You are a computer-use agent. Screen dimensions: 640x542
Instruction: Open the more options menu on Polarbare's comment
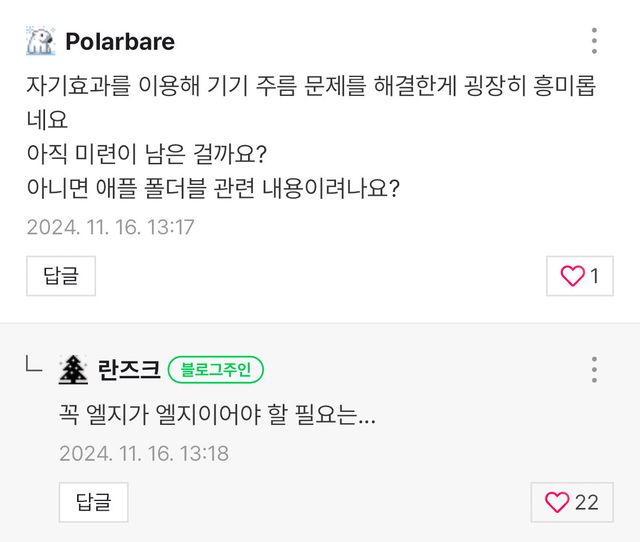click(594, 41)
